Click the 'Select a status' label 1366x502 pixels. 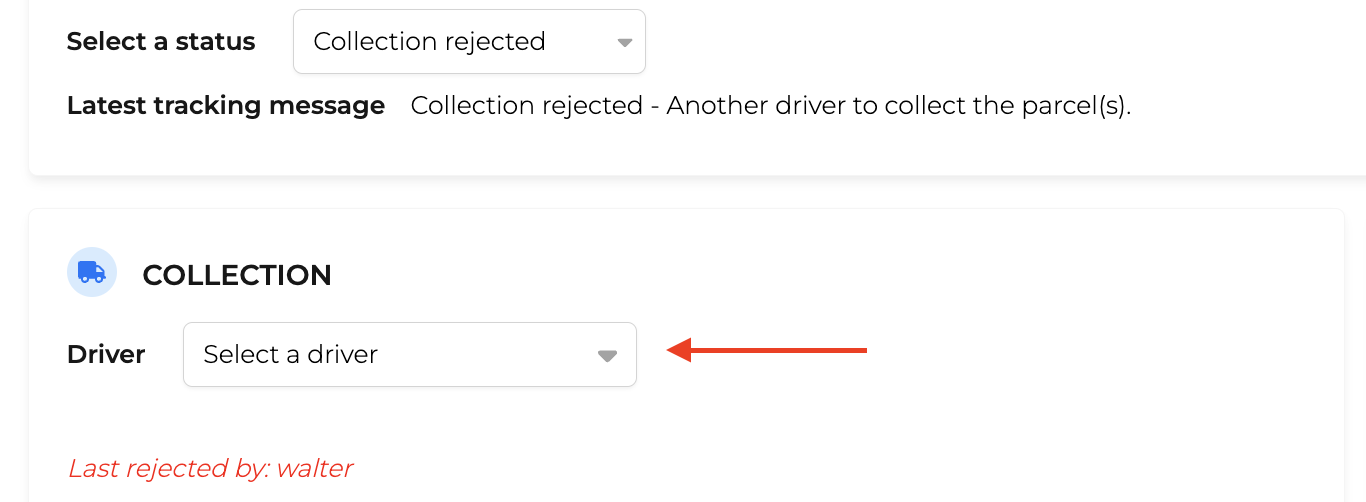point(161,42)
